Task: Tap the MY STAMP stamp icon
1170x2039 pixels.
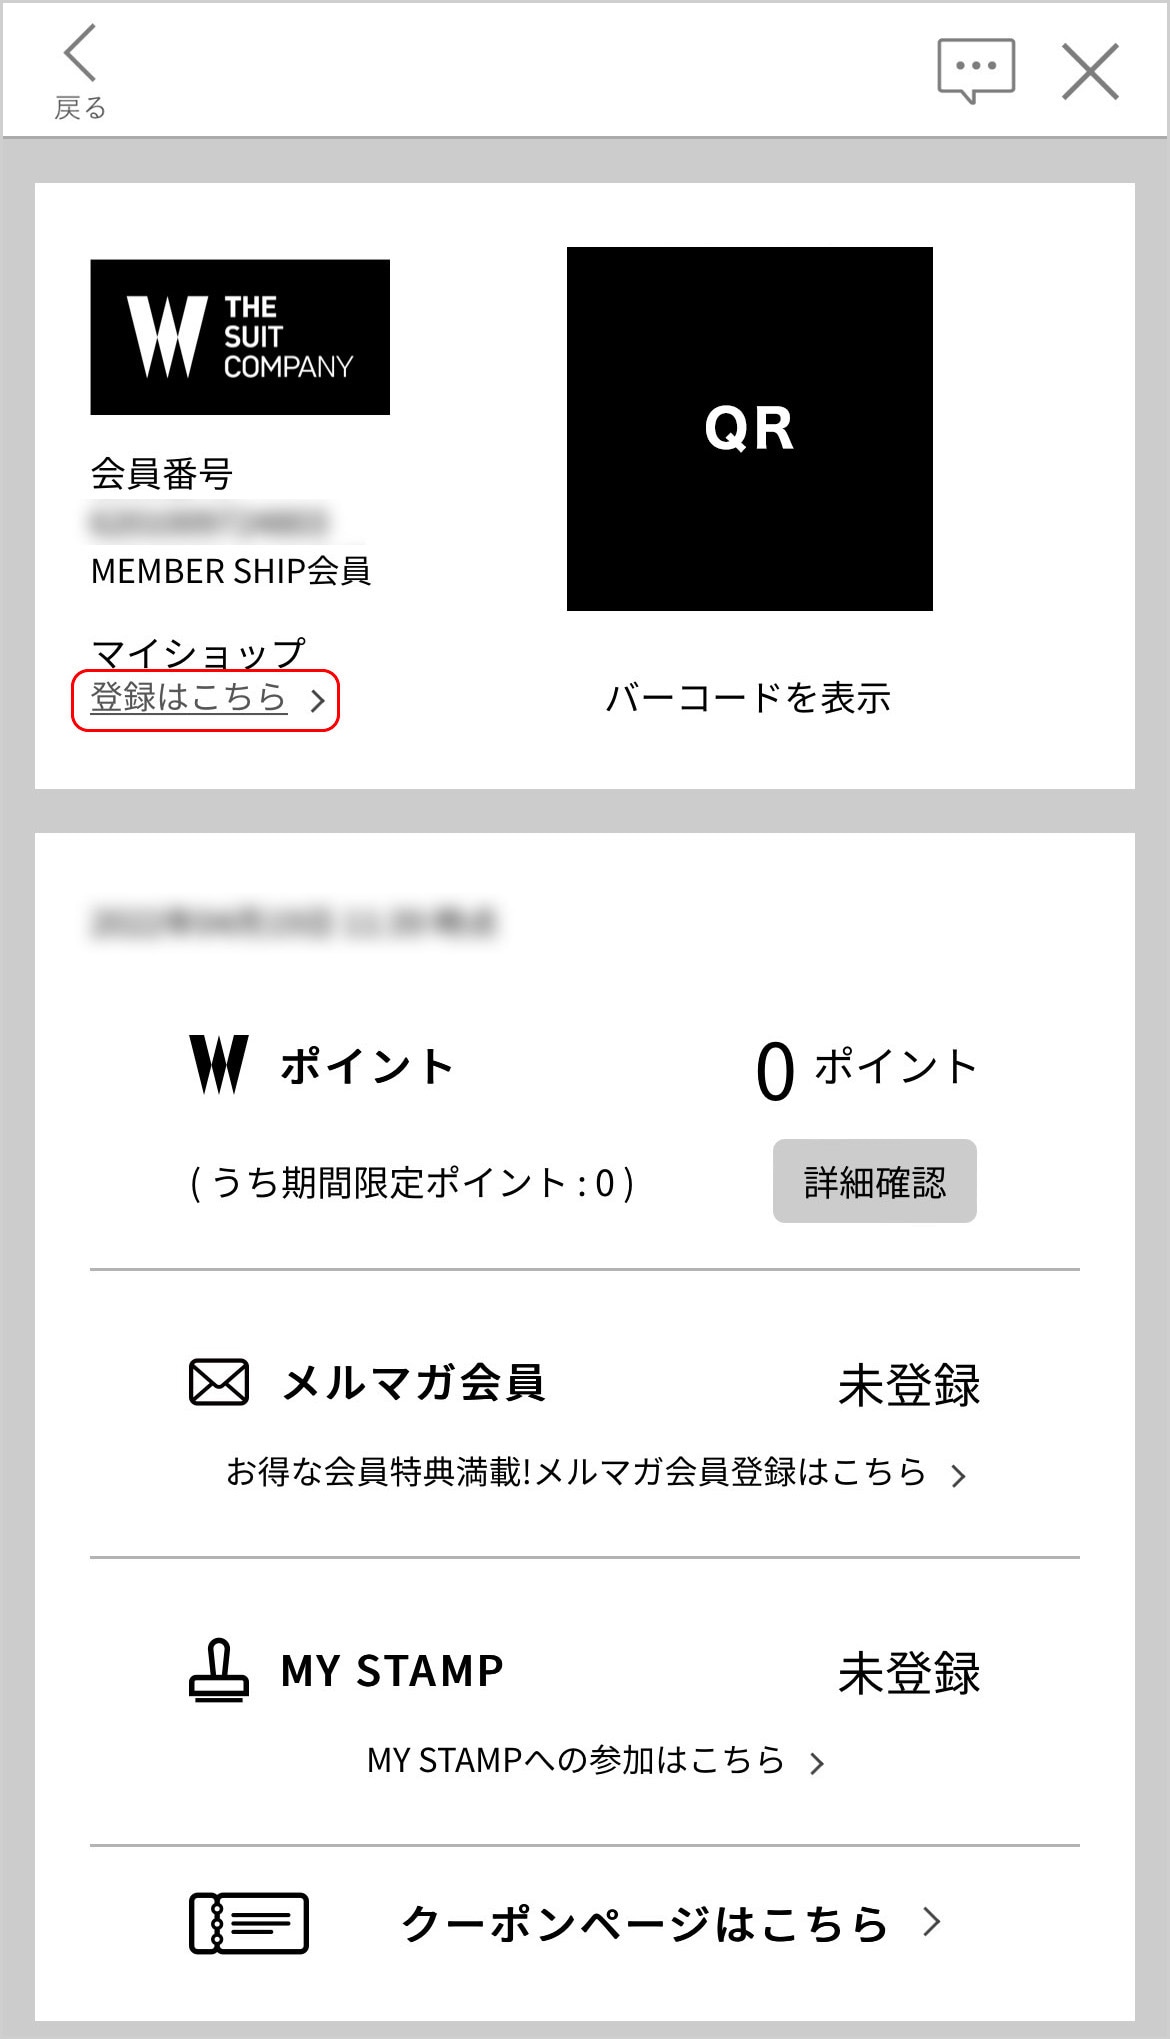Action: (219, 1670)
